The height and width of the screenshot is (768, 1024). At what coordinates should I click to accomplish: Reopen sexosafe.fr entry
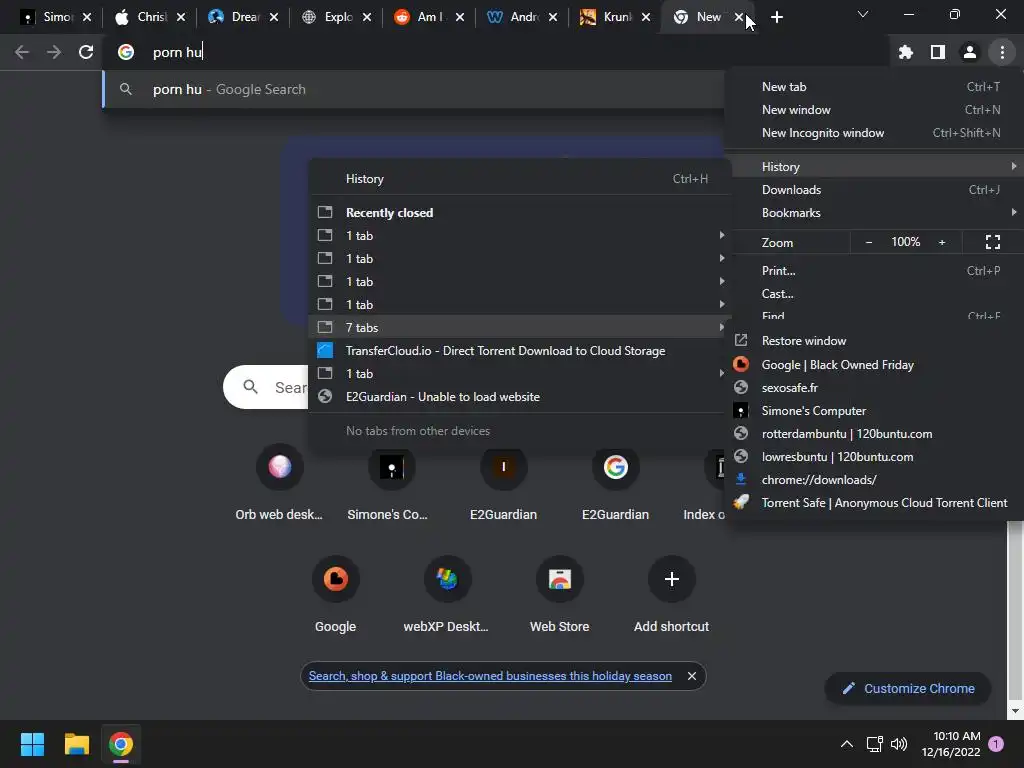coord(874,387)
